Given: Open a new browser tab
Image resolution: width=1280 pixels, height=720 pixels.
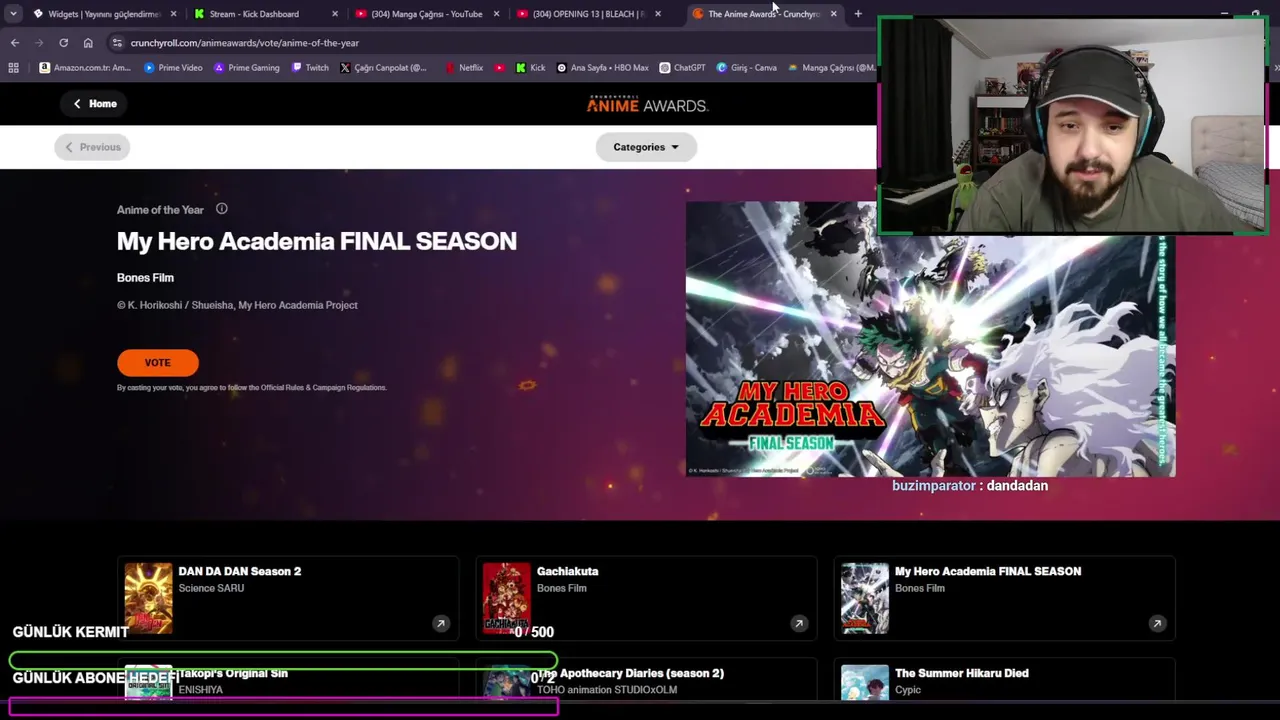Looking at the screenshot, I should pos(858,14).
